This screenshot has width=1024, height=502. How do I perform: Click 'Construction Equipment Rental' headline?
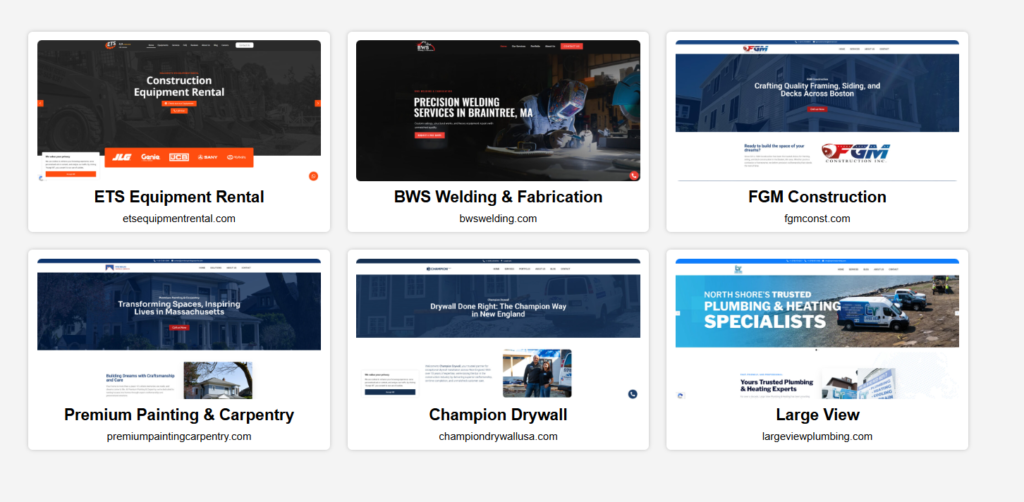179,86
